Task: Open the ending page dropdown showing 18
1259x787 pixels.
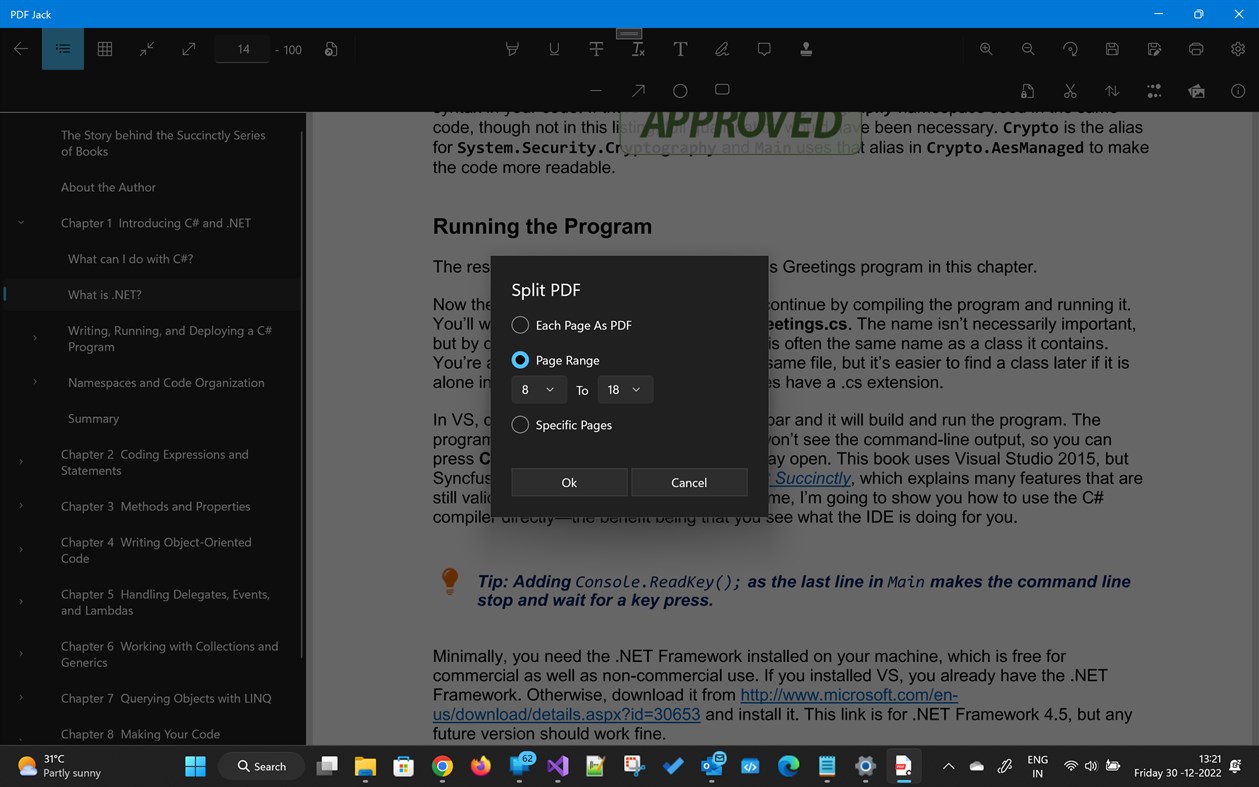Action: pos(624,389)
